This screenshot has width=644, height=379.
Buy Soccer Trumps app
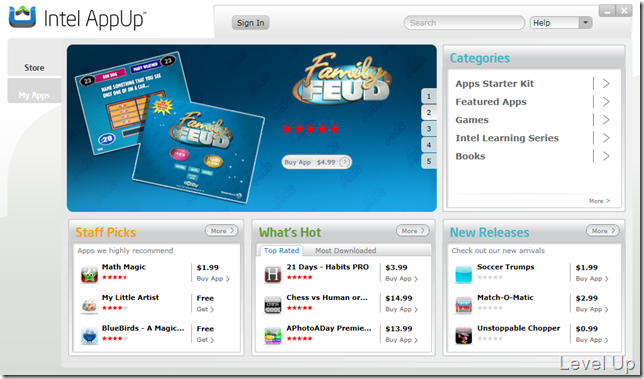[x=592, y=278]
